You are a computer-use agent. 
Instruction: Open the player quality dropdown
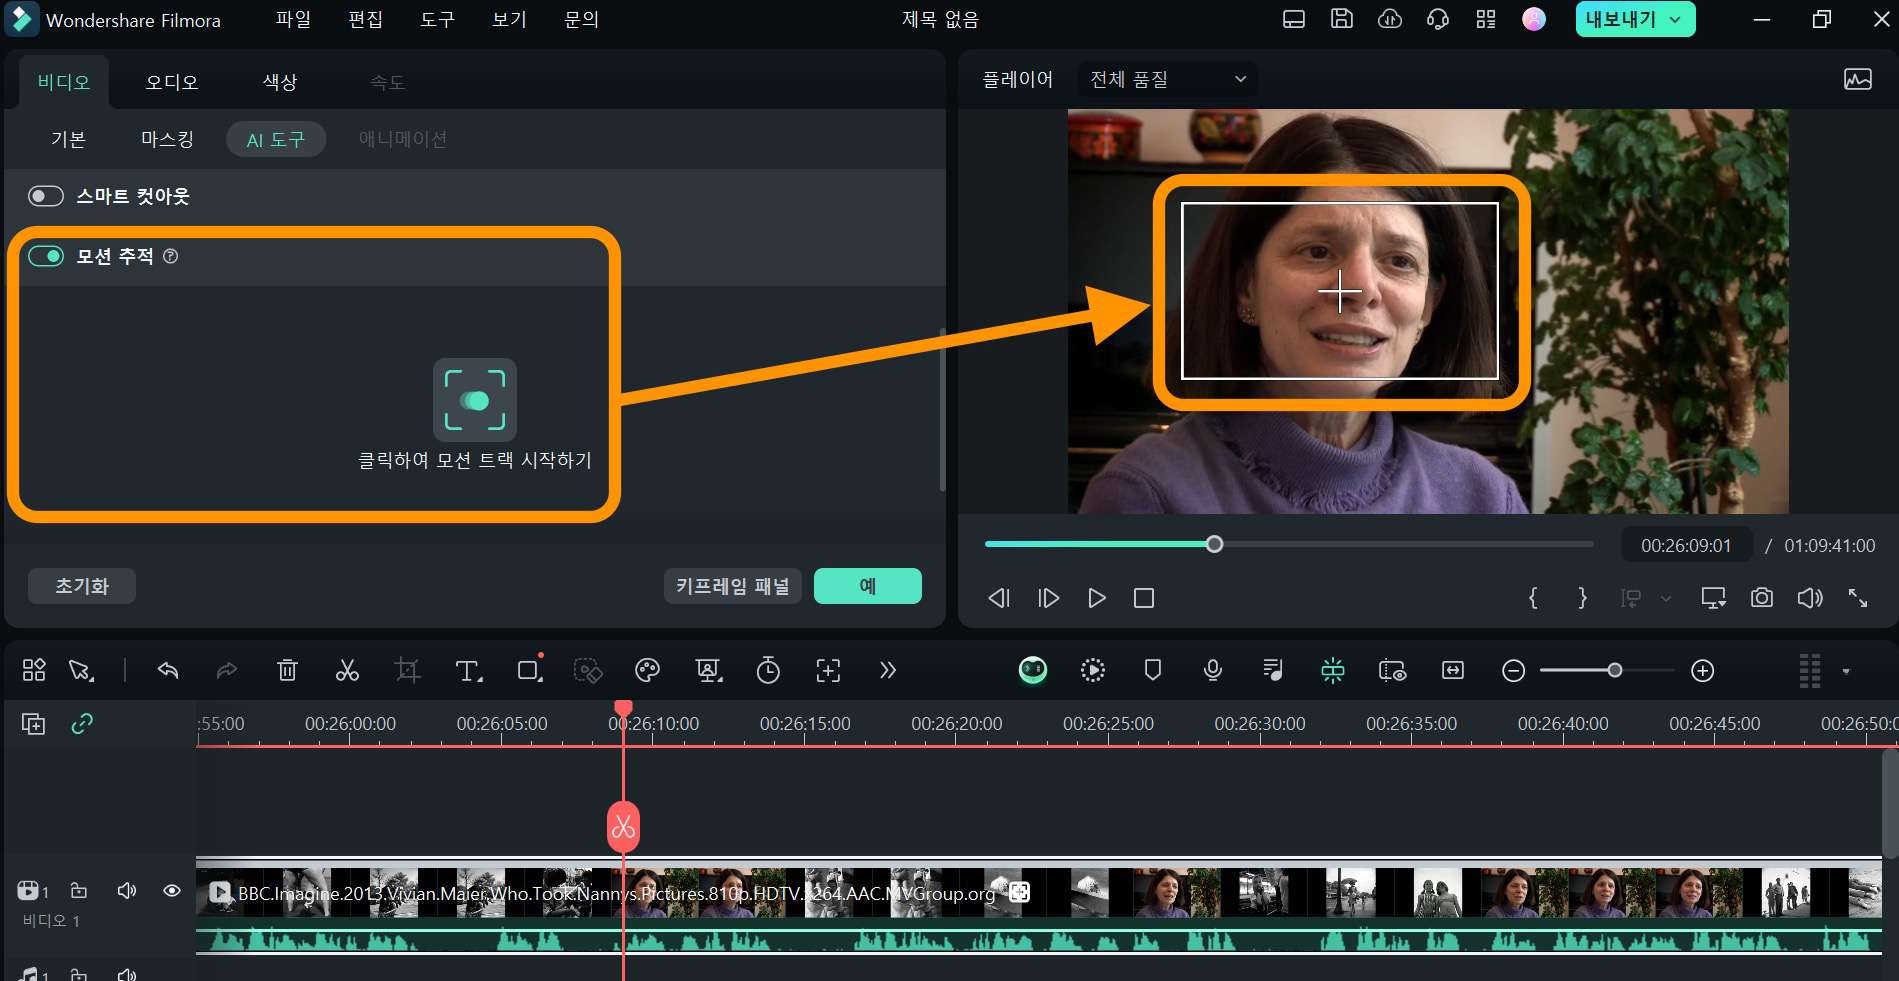1168,79
